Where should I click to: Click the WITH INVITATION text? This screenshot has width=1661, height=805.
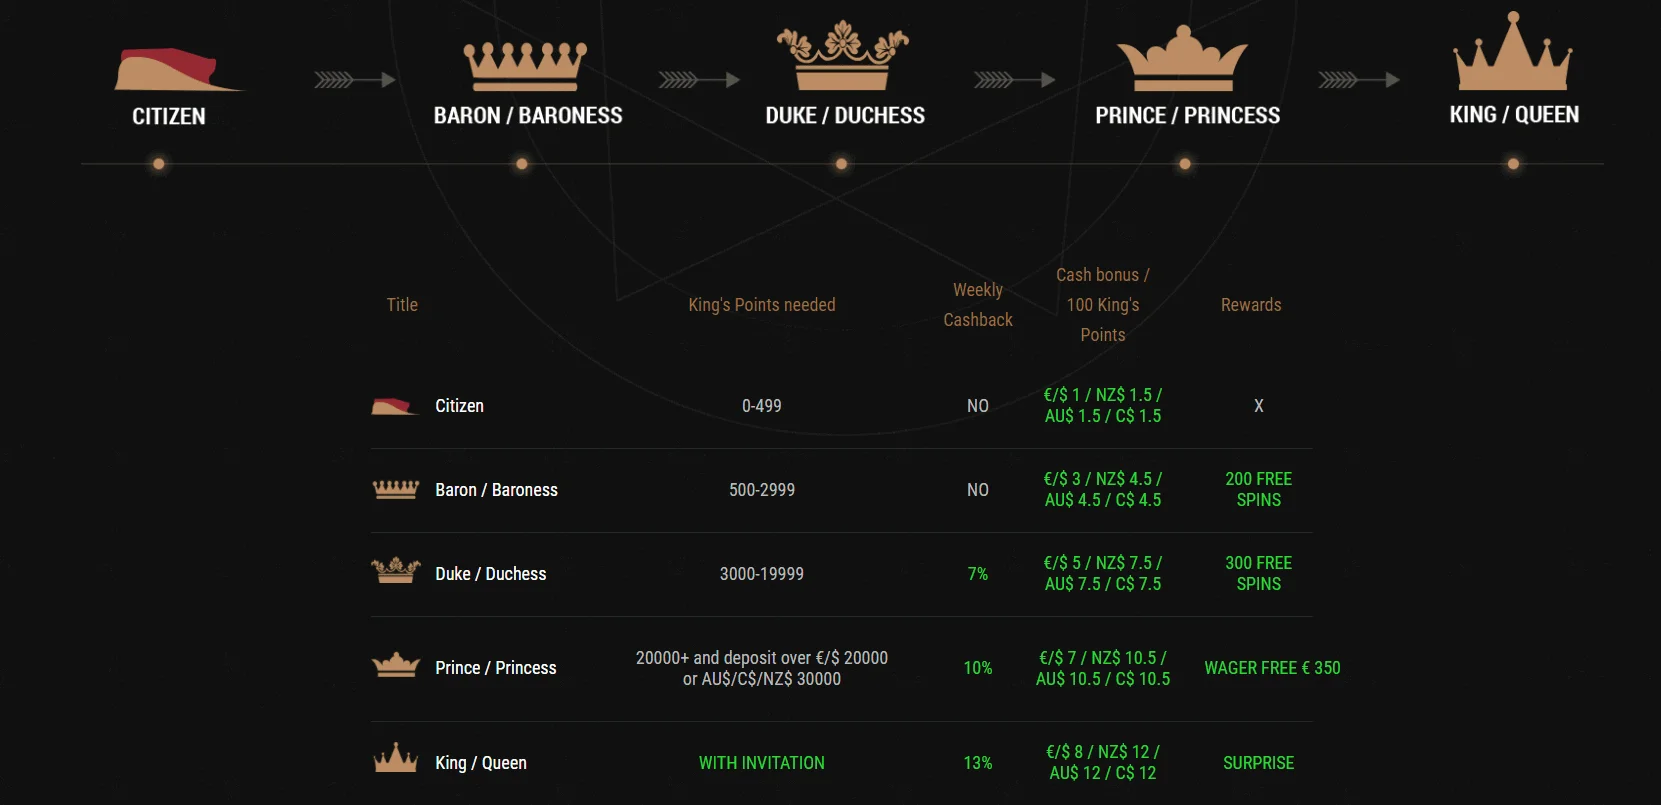(x=762, y=763)
